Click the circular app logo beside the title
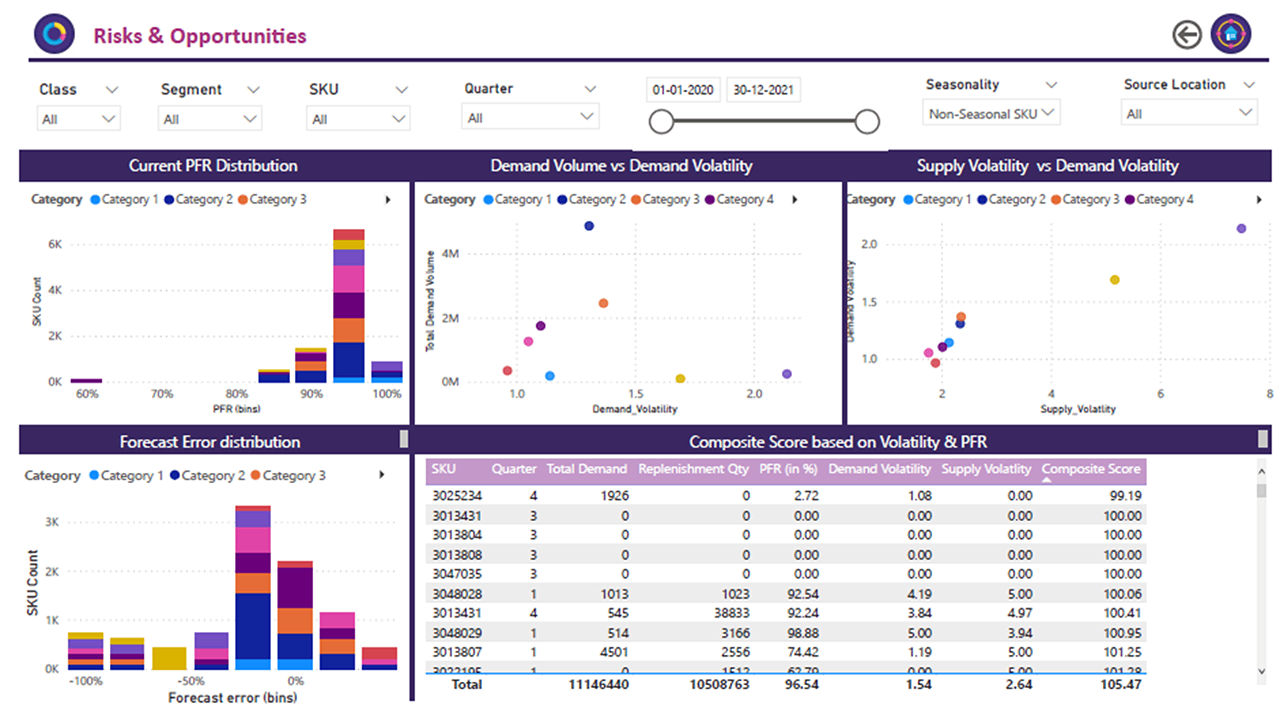This screenshot has height=720, width=1280. (54, 34)
